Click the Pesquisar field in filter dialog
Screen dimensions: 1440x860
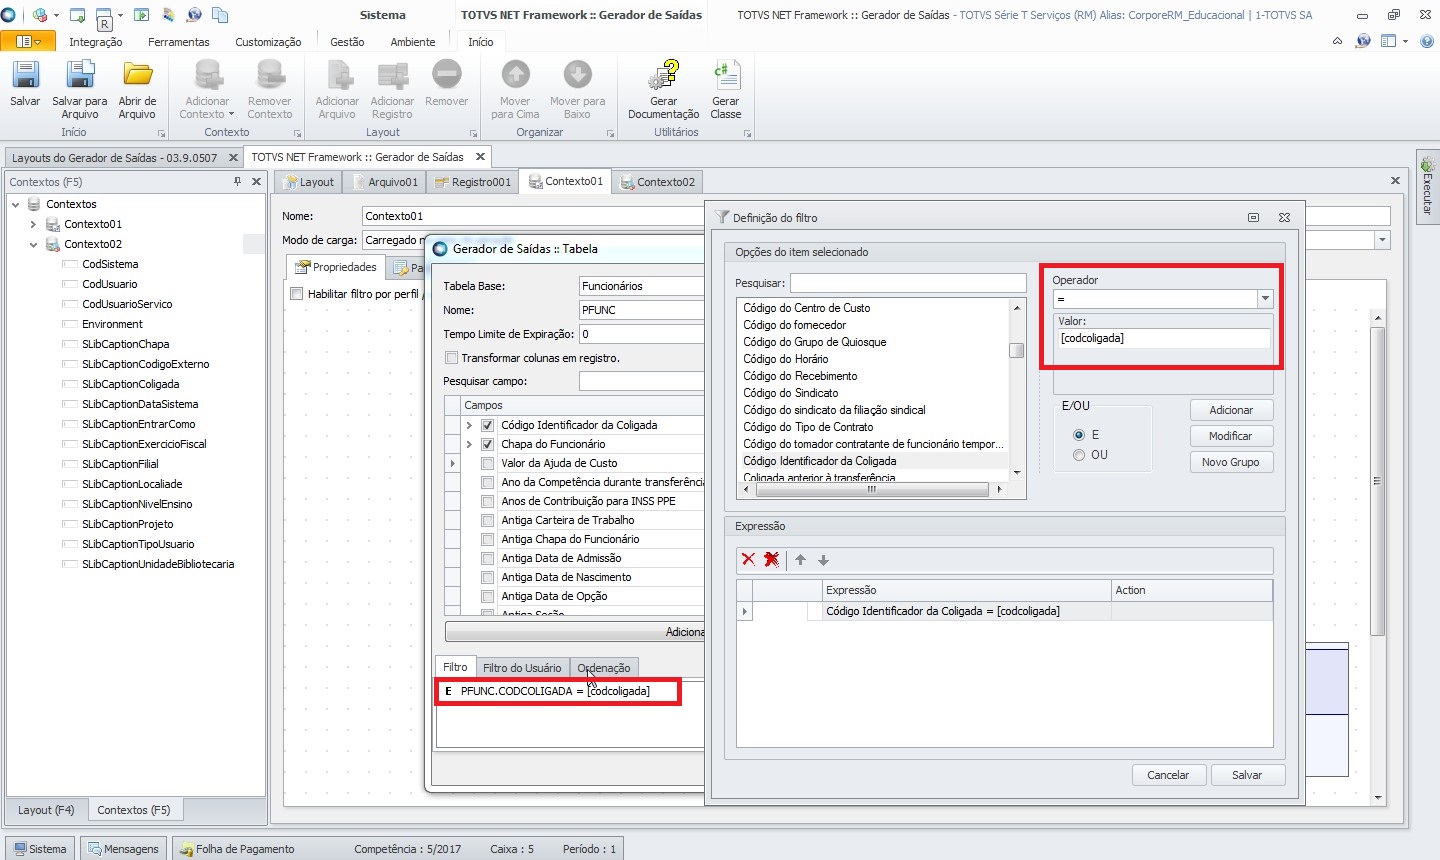908,283
